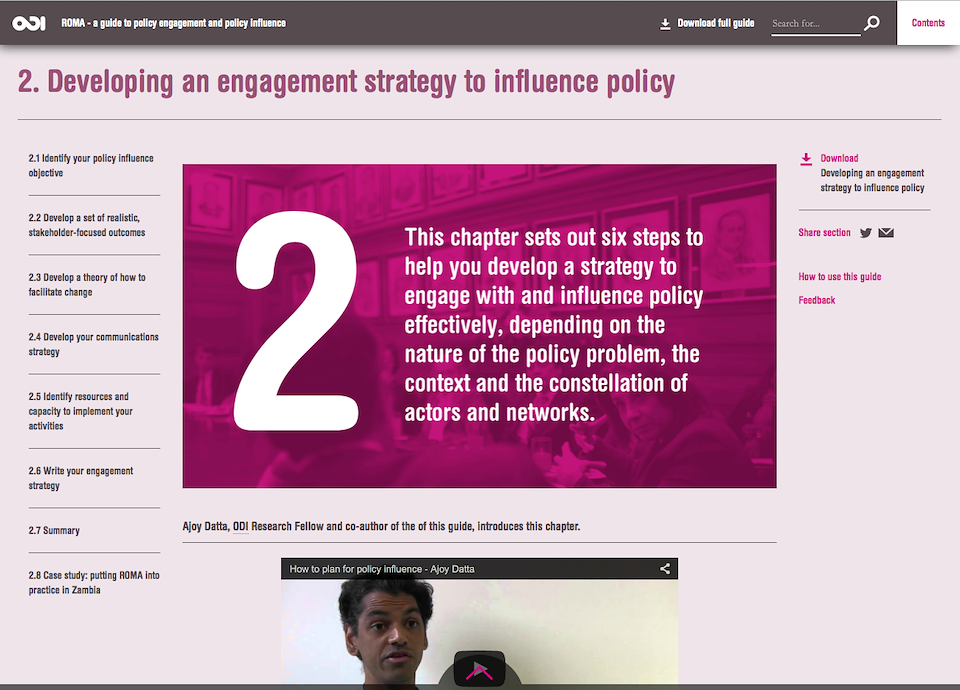Jump to 2.7 Summary

click(x=54, y=530)
